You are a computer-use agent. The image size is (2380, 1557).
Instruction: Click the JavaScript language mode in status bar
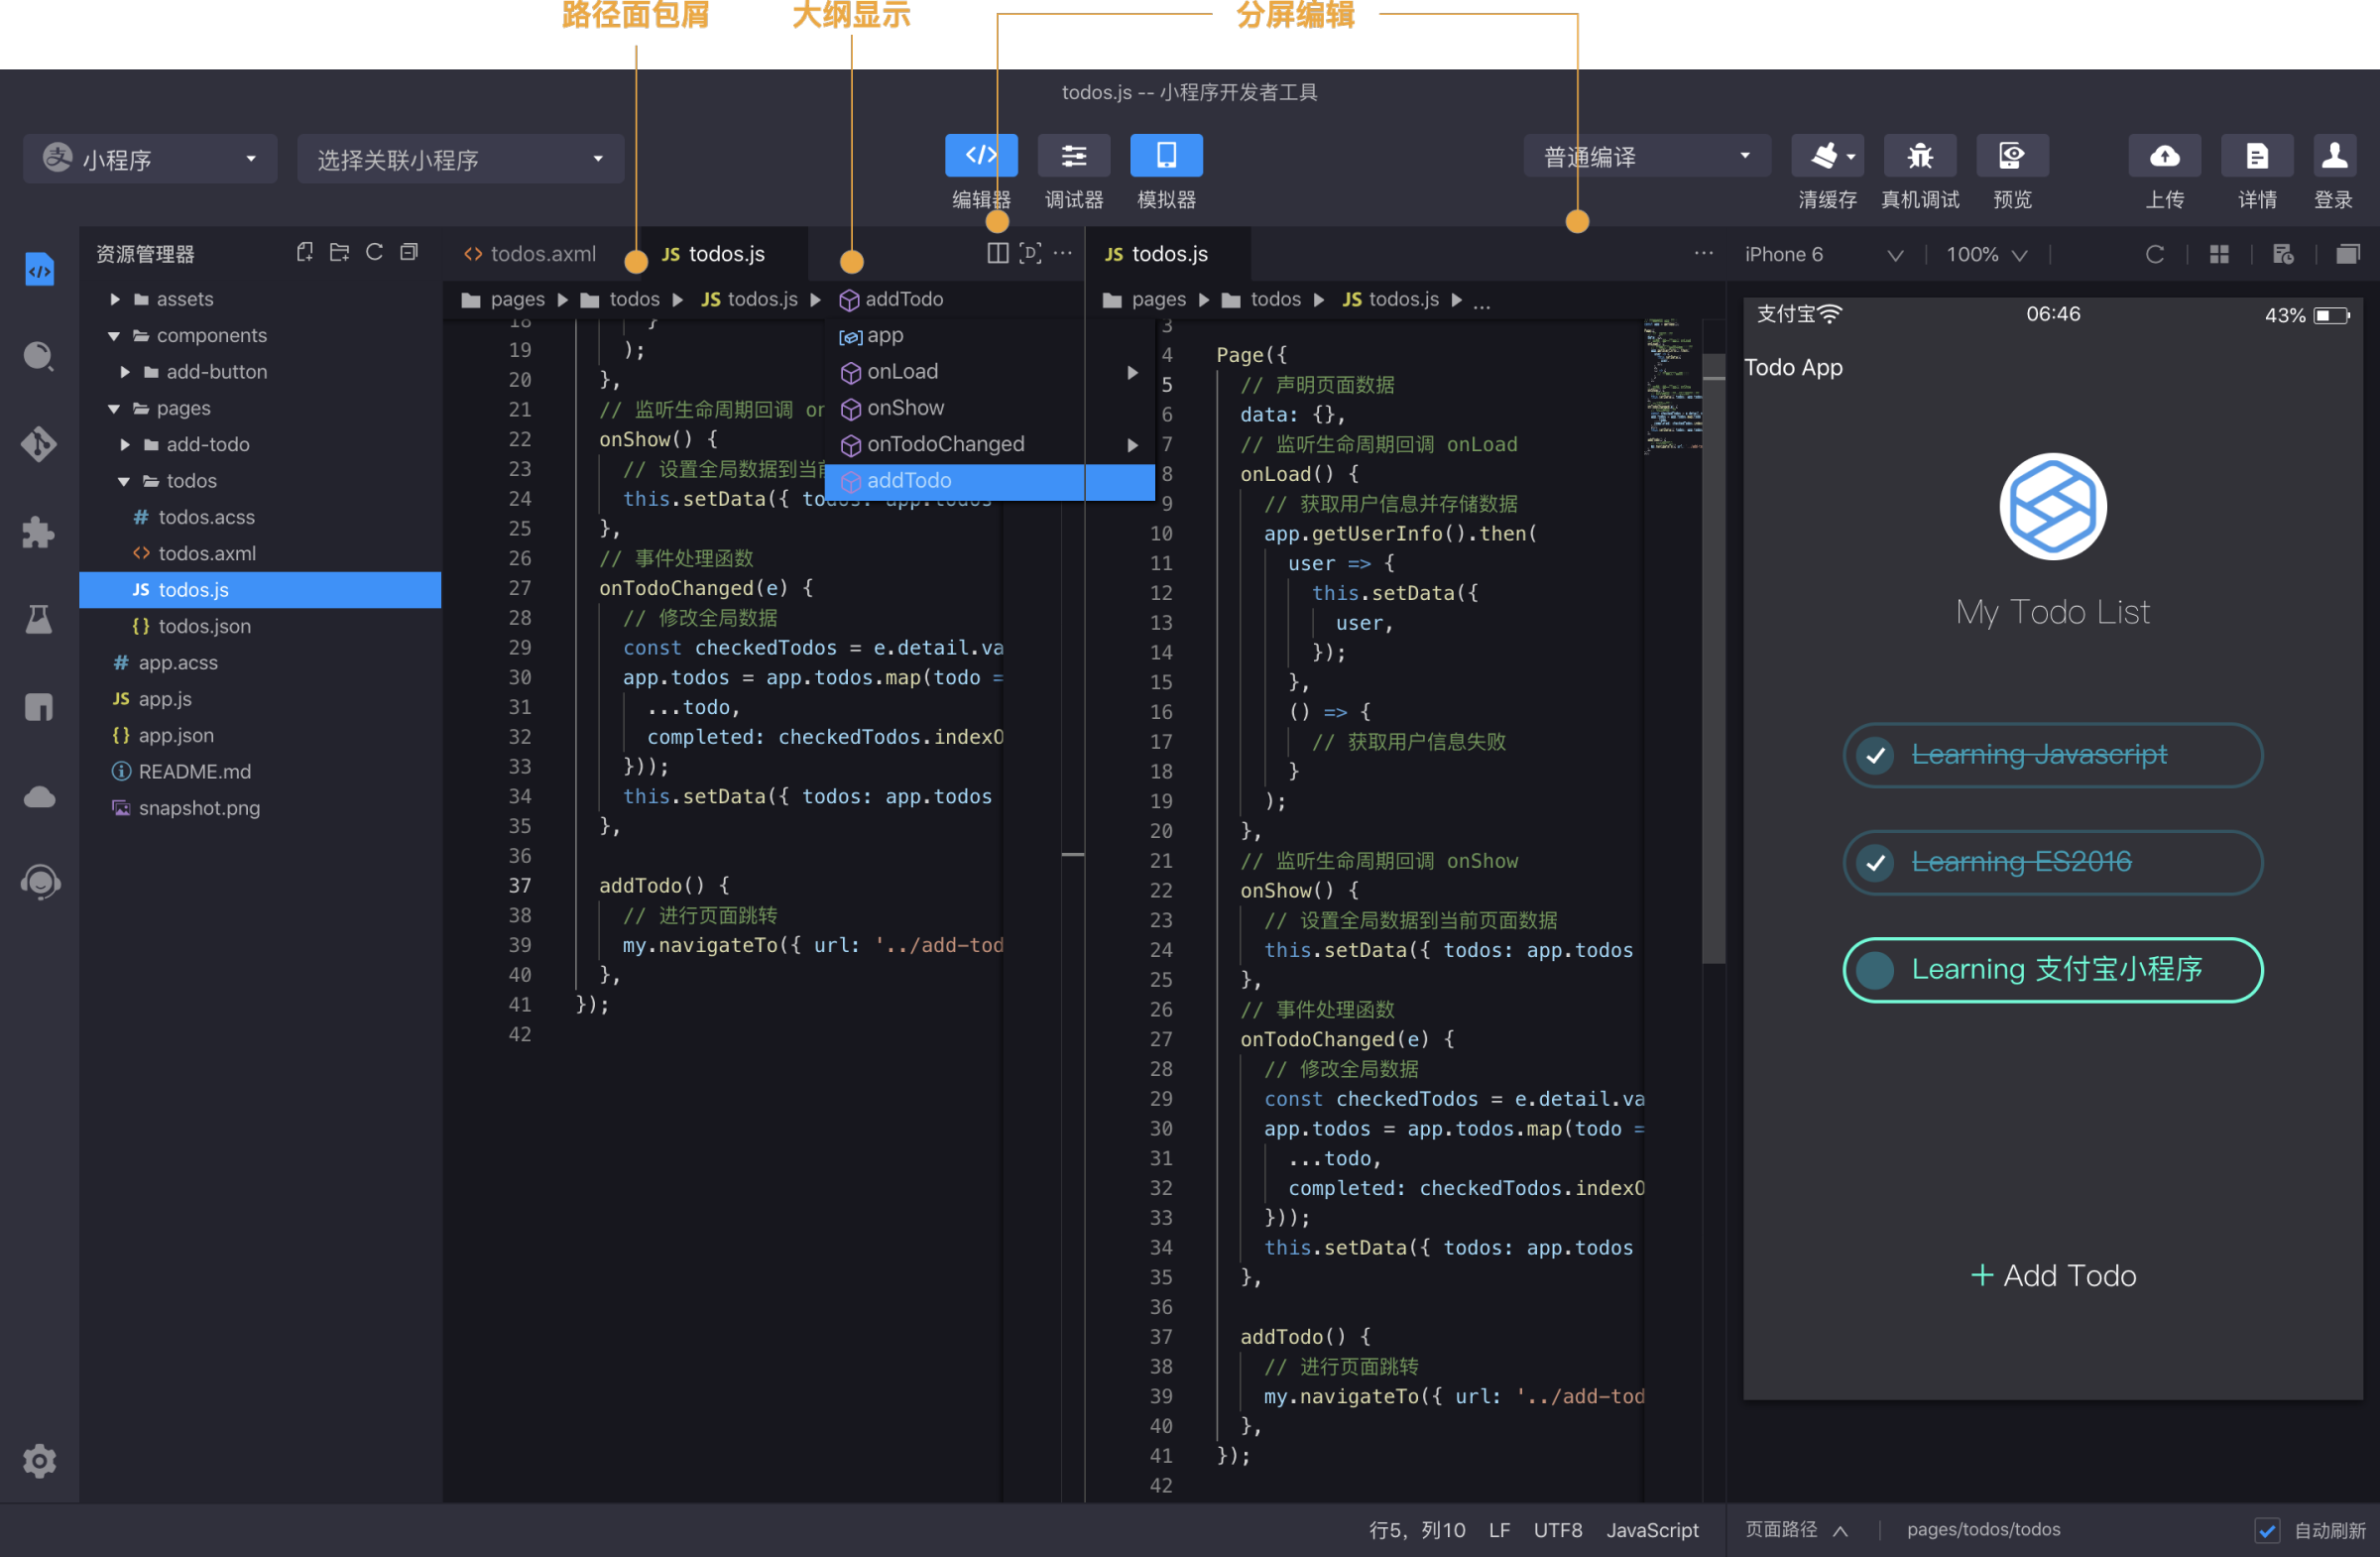coord(1652,1530)
